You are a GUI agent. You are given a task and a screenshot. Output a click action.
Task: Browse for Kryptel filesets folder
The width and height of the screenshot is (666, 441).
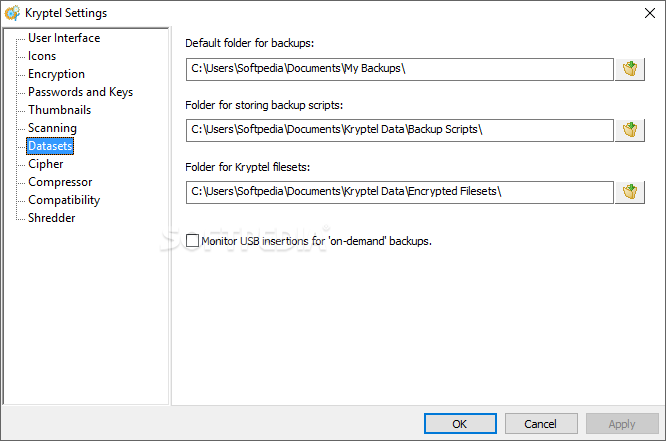click(630, 192)
